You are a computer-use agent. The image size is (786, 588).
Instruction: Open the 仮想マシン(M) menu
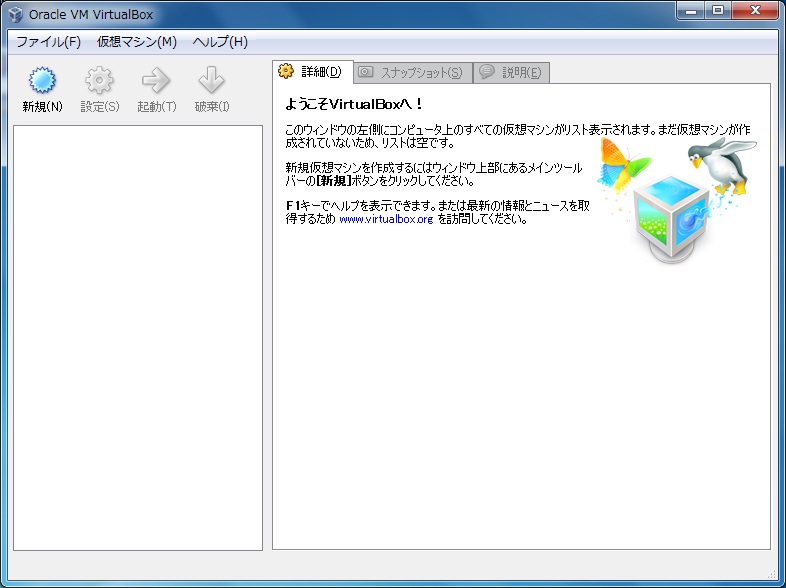point(136,42)
